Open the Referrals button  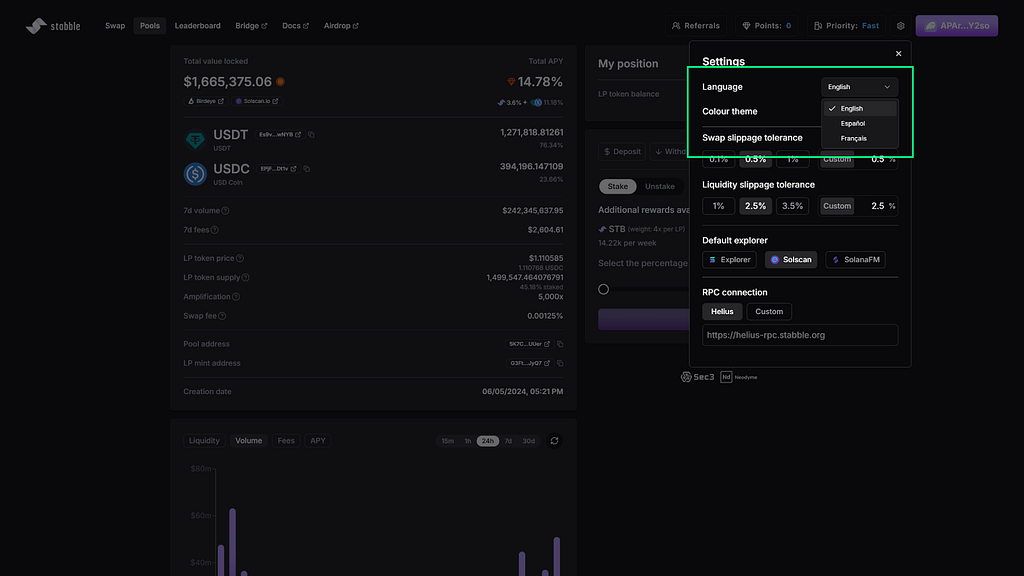click(696, 25)
